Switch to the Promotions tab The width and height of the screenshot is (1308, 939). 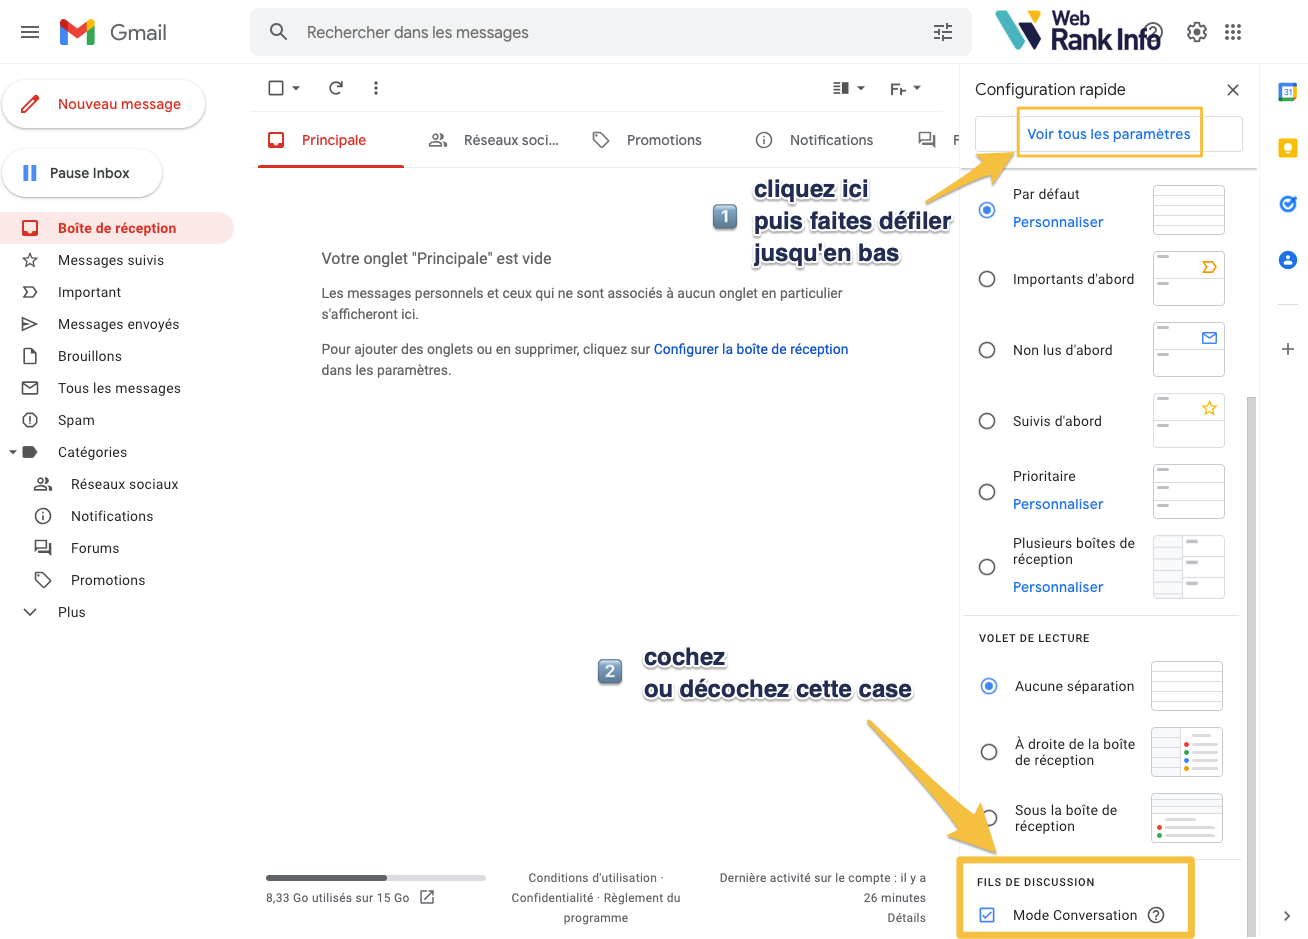coord(646,140)
